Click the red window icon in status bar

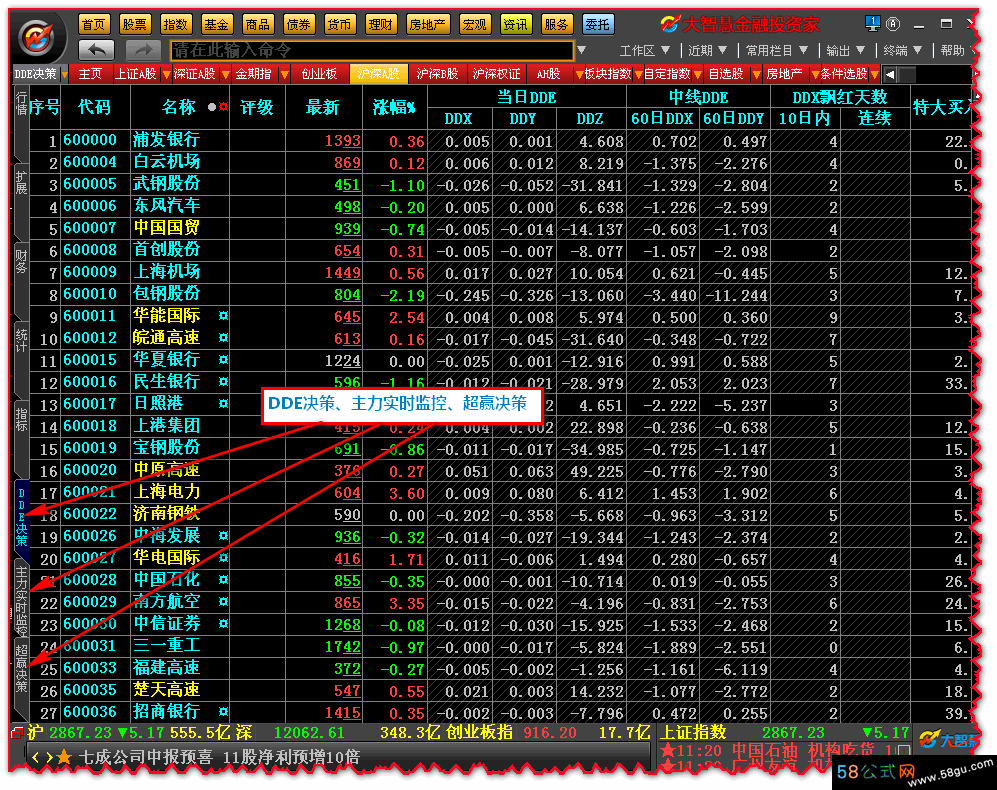[17, 733]
